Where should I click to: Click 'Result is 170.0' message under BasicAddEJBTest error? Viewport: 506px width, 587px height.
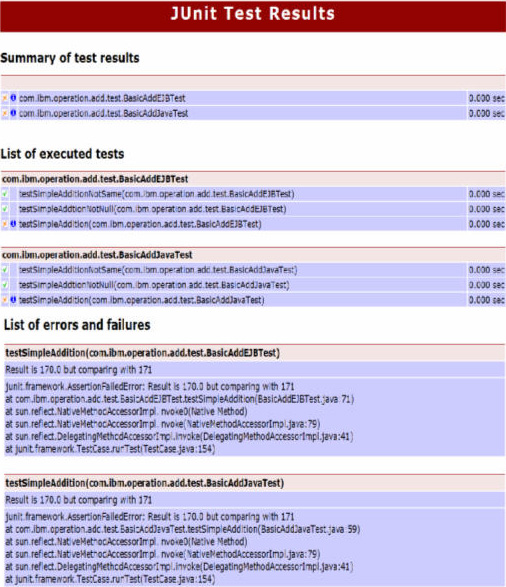click(x=79, y=370)
